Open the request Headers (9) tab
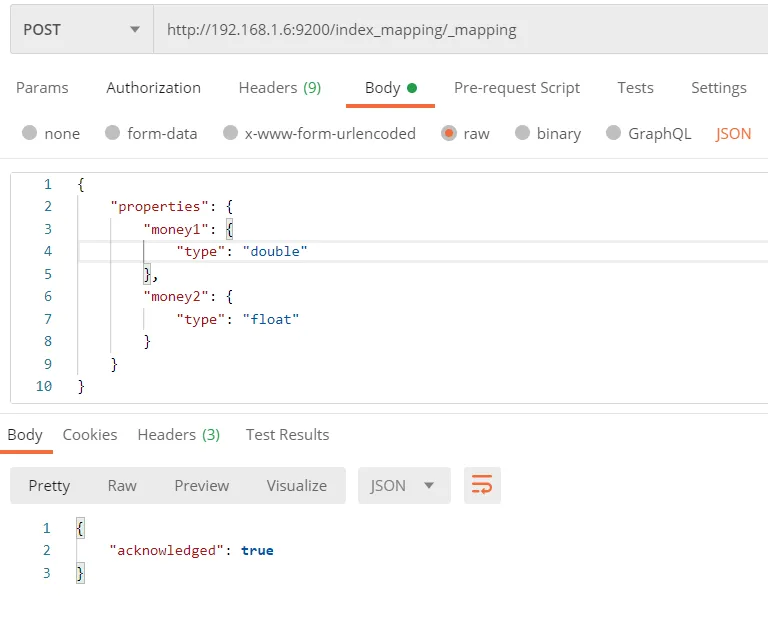 pyautogui.click(x=279, y=88)
